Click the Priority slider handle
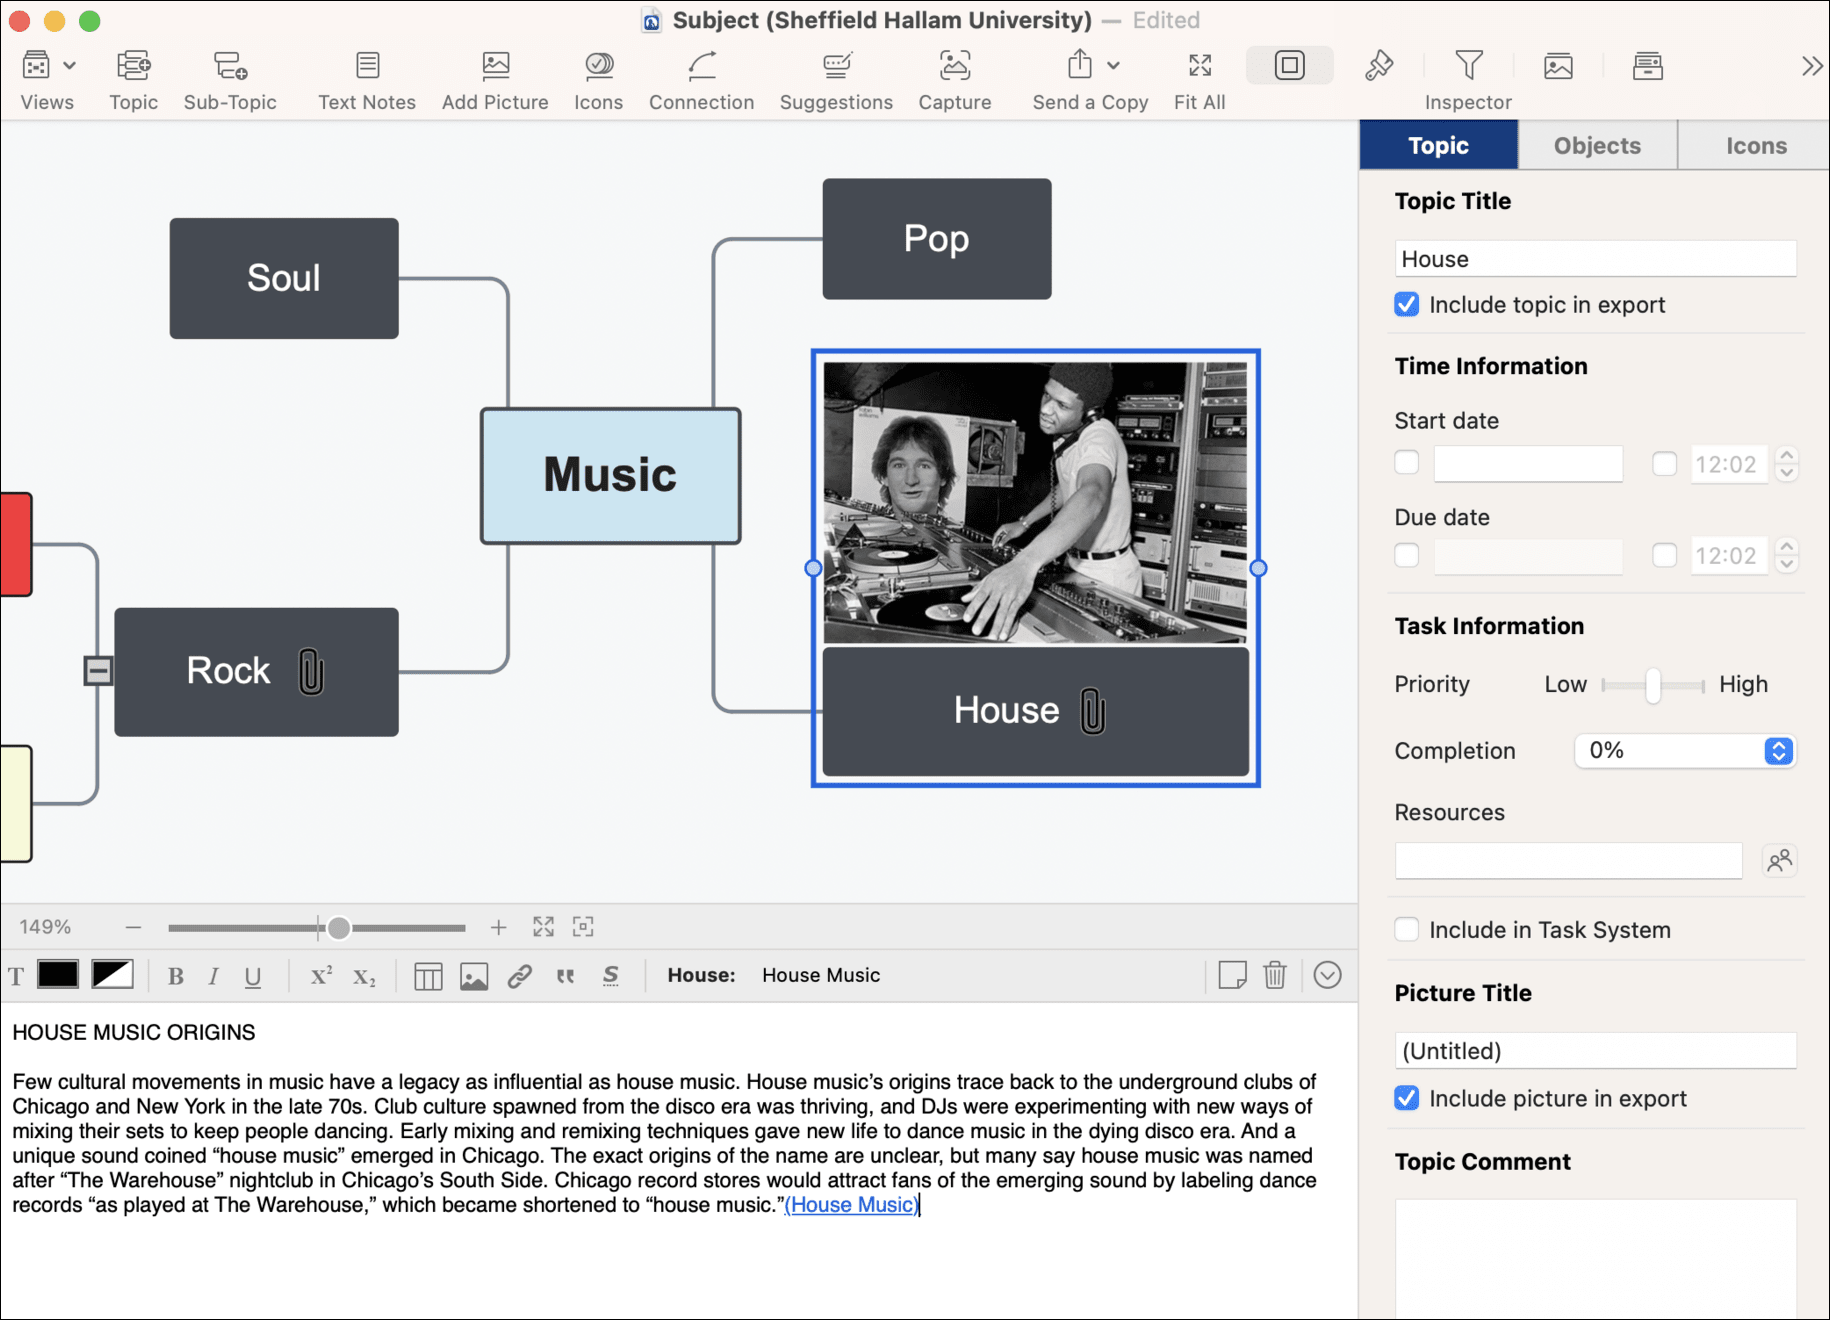This screenshot has height=1320, width=1830. coord(1653,685)
